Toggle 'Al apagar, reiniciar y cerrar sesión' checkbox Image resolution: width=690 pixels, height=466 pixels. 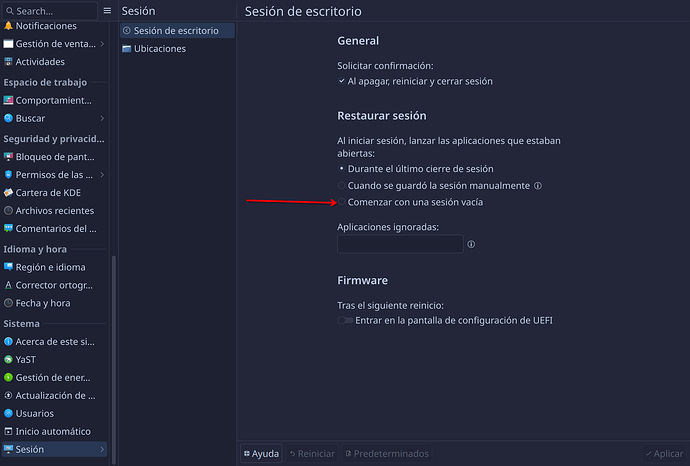pyautogui.click(x=342, y=81)
